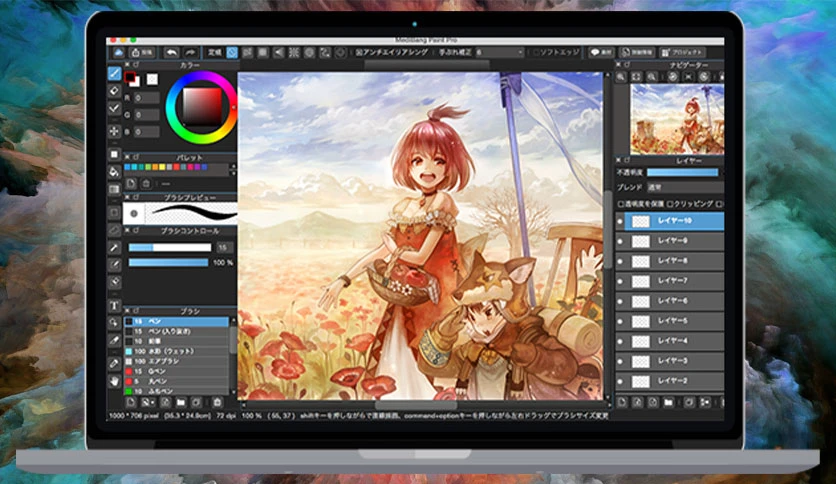
Task: Click プロジェクト button in toolbar
Action: tap(682, 52)
